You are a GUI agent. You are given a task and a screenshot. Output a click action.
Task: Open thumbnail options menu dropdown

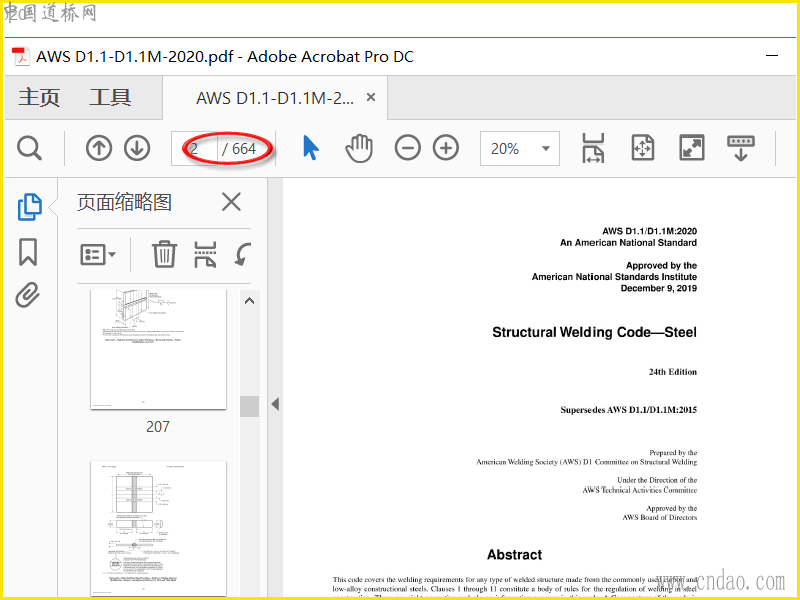tap(97, 254)
